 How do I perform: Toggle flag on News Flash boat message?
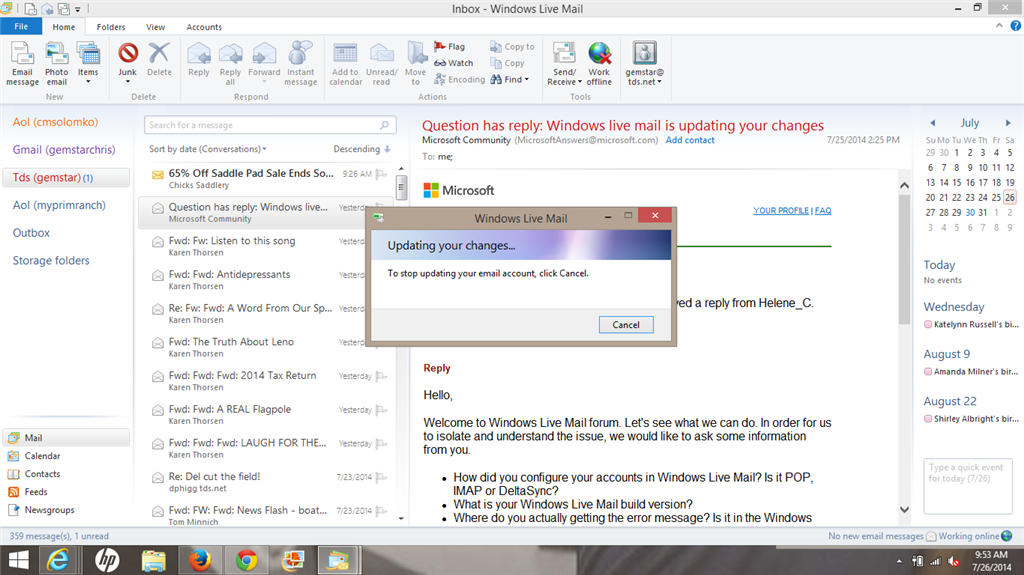click(x=381, y=511)
